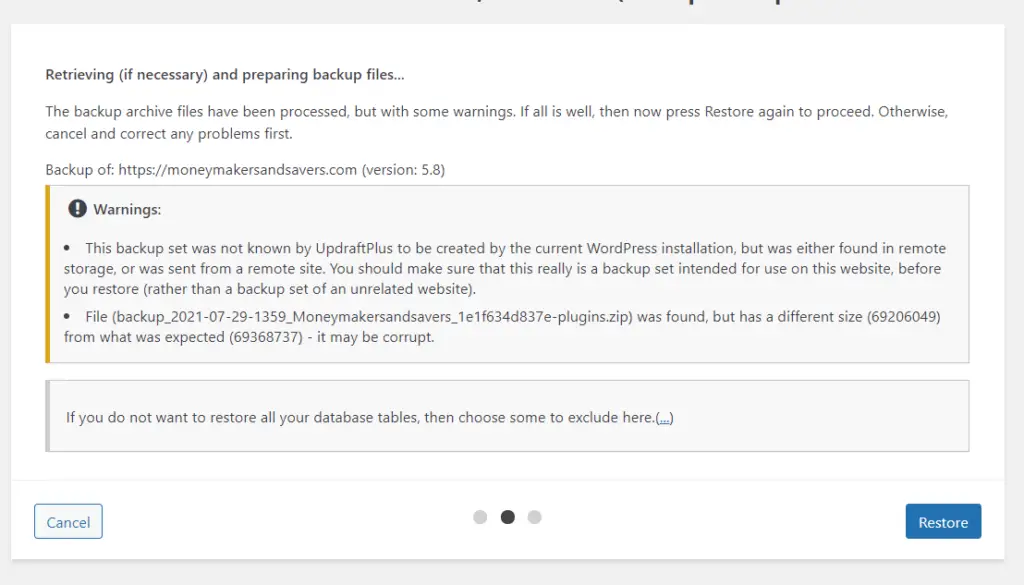Click the 'it may be corrupt' text
The width and height of the screenshot is (1024, 585).
point(376,338)
